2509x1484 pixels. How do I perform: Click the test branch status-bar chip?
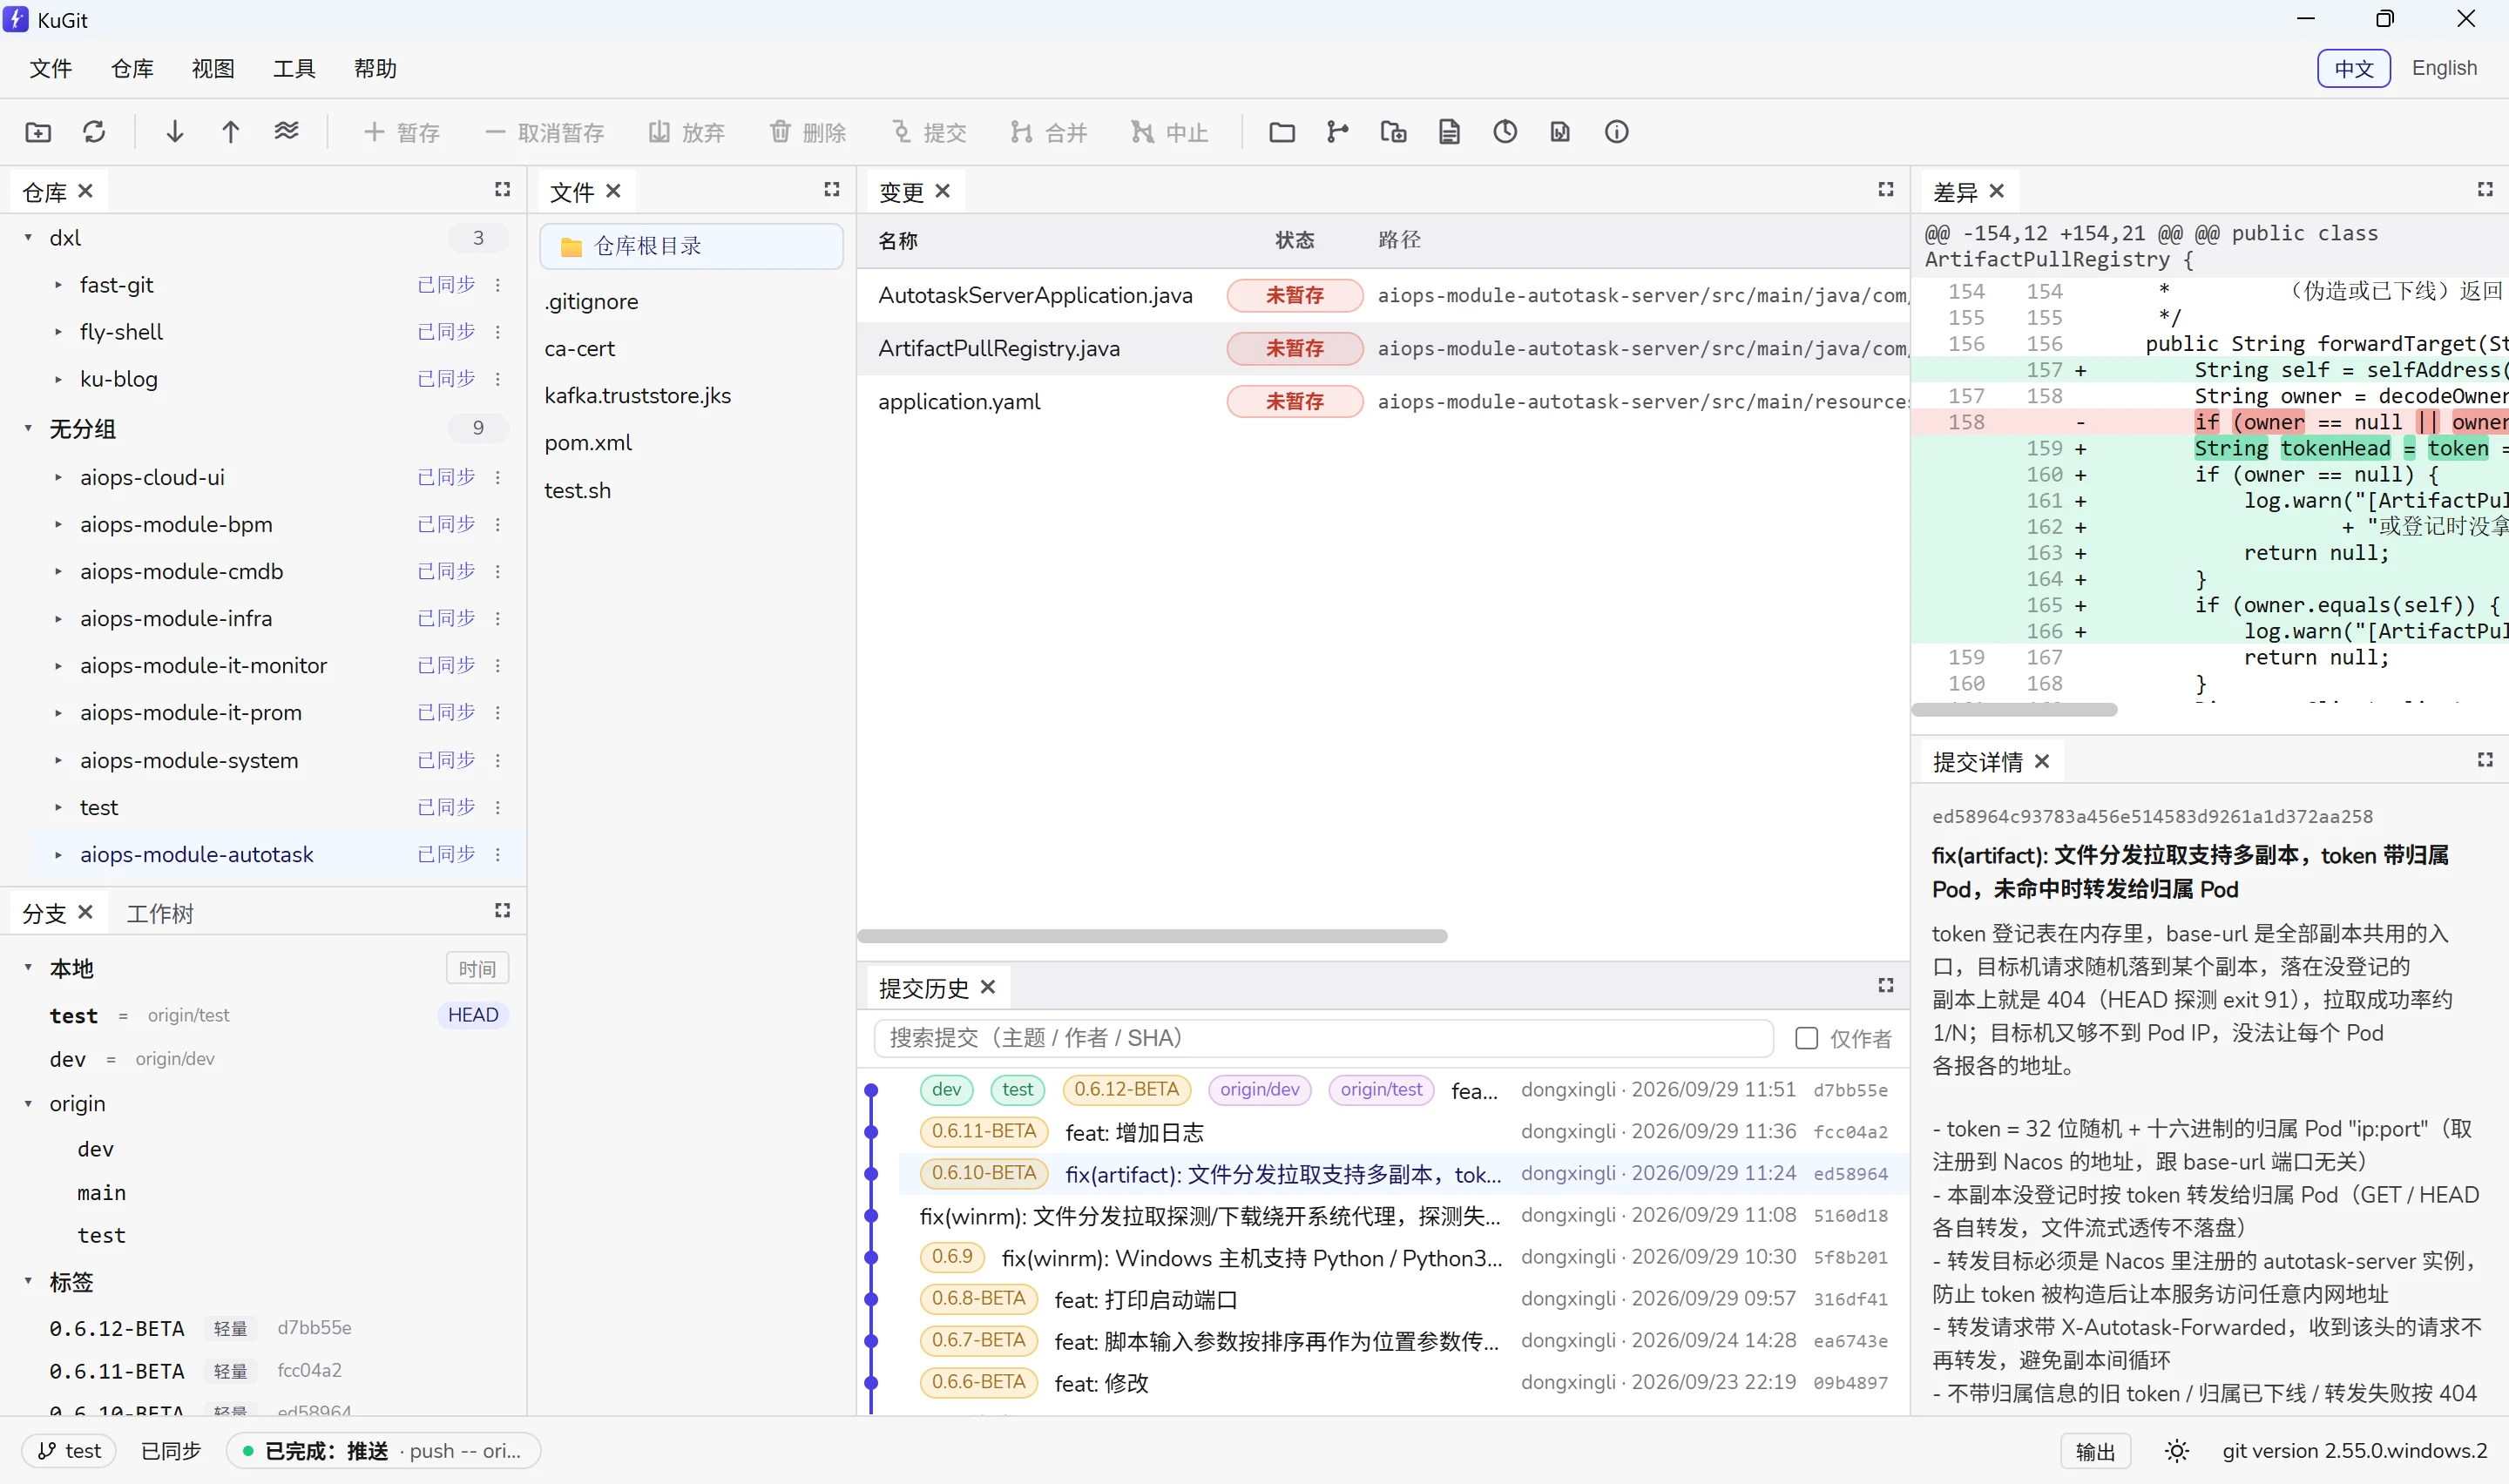(69, 1451)
